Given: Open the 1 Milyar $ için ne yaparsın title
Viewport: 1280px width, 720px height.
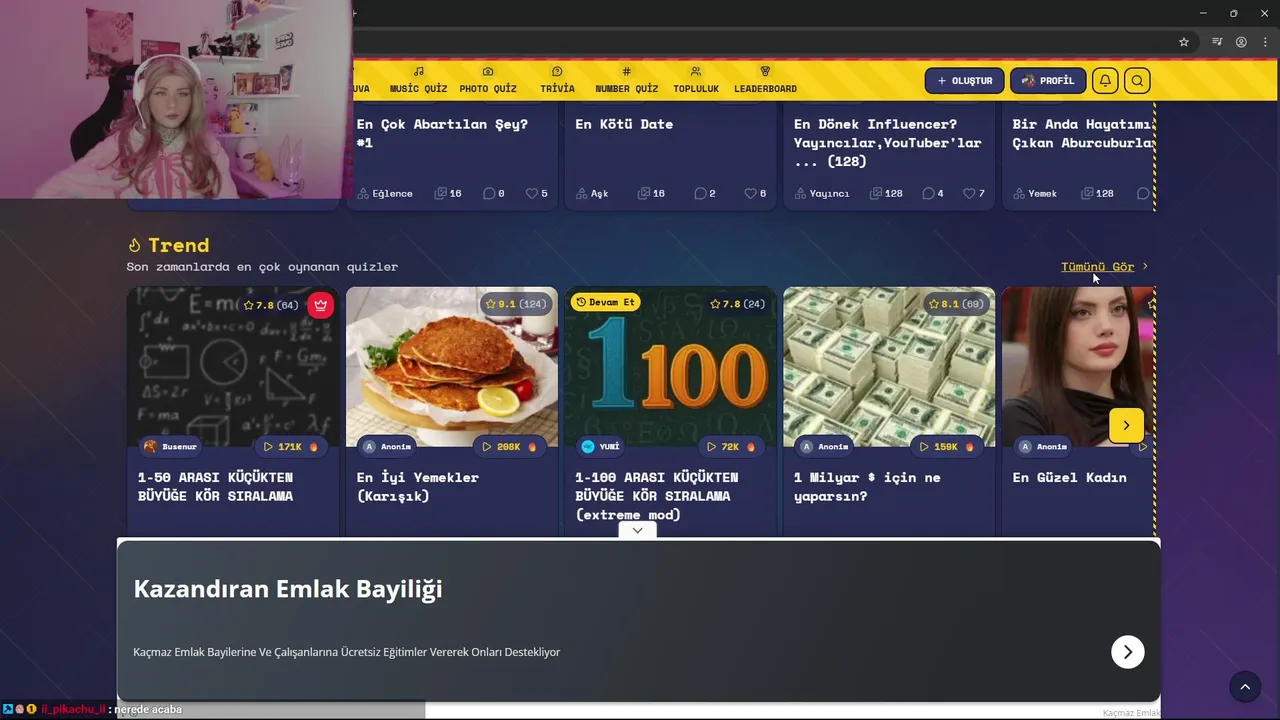Looking at the screenshot, I should 867,487.
